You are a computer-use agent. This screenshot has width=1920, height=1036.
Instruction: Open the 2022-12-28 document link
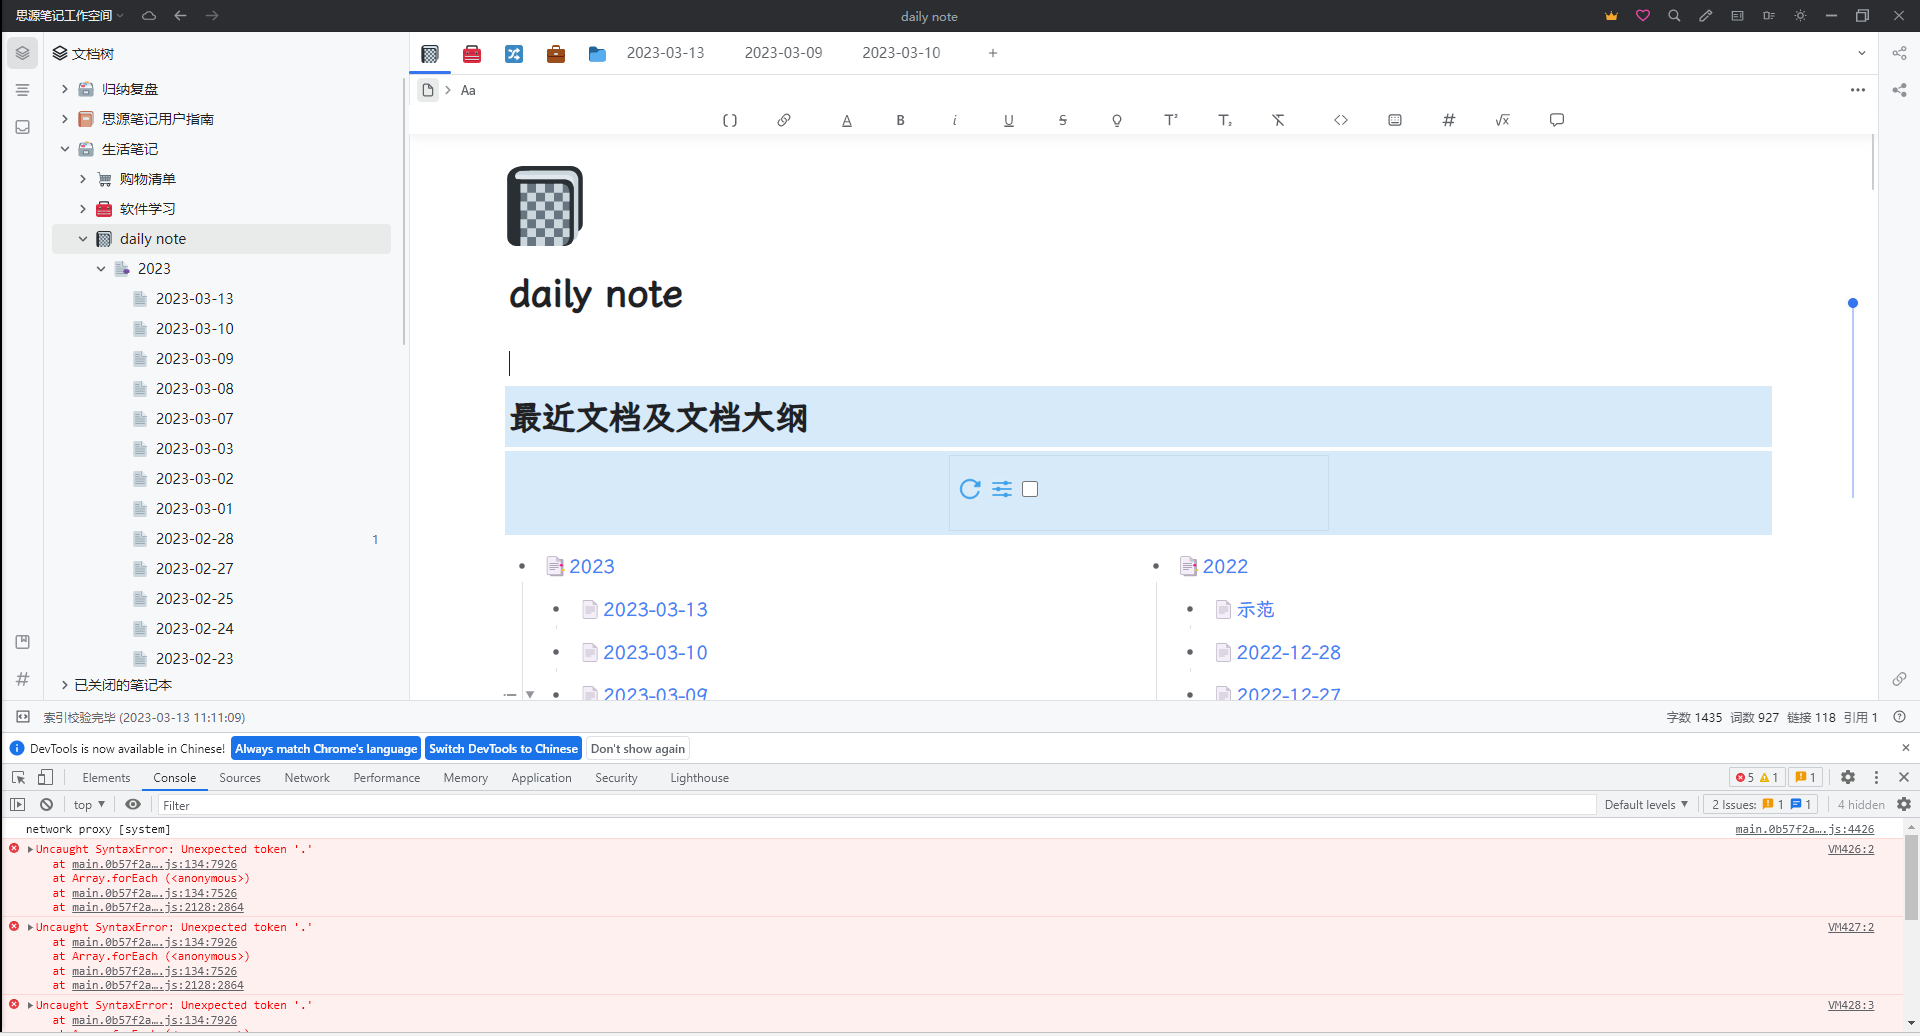1288,652
